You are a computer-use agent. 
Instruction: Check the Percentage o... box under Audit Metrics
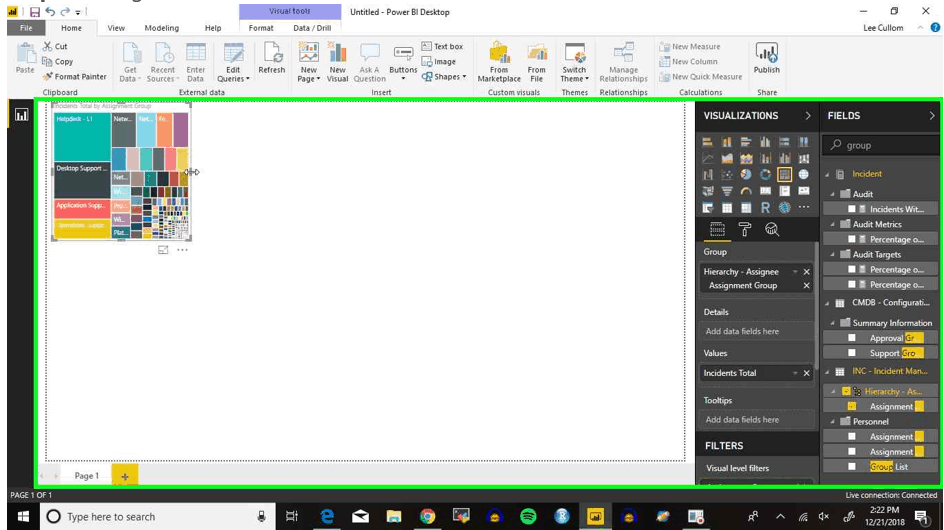[x=852, y=239]
